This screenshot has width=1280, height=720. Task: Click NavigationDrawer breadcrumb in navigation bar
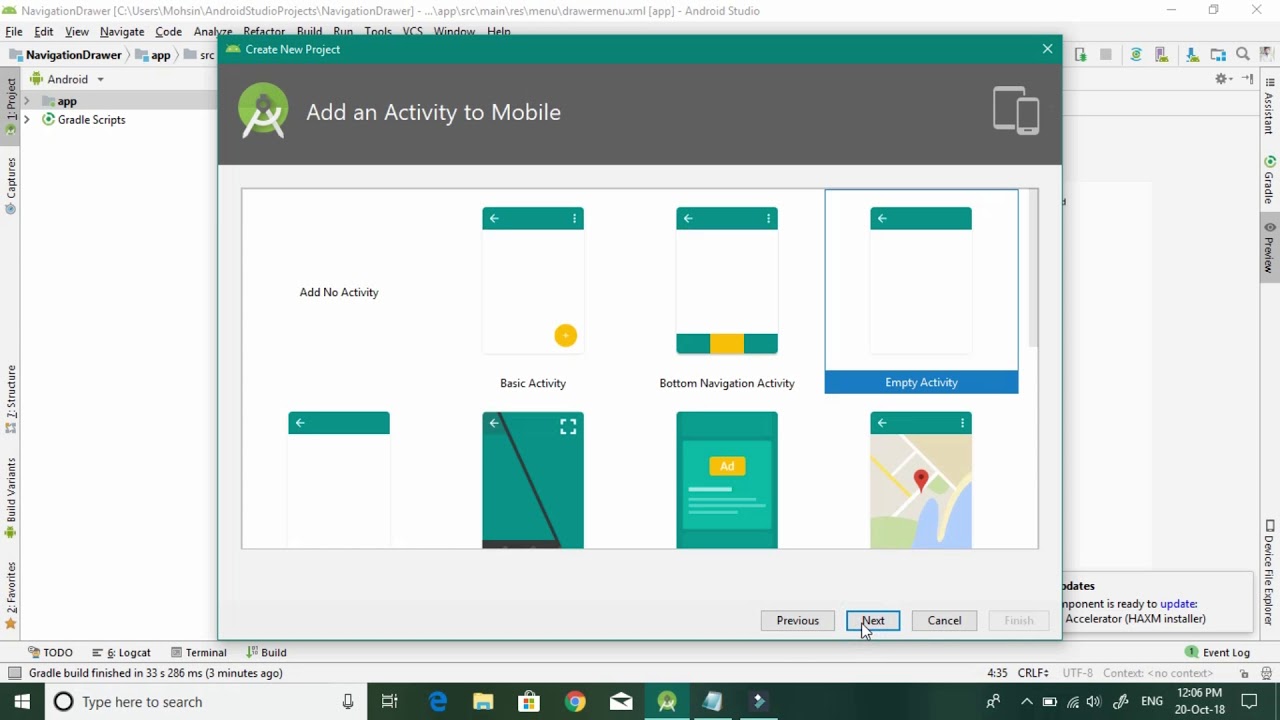[66, 55]
